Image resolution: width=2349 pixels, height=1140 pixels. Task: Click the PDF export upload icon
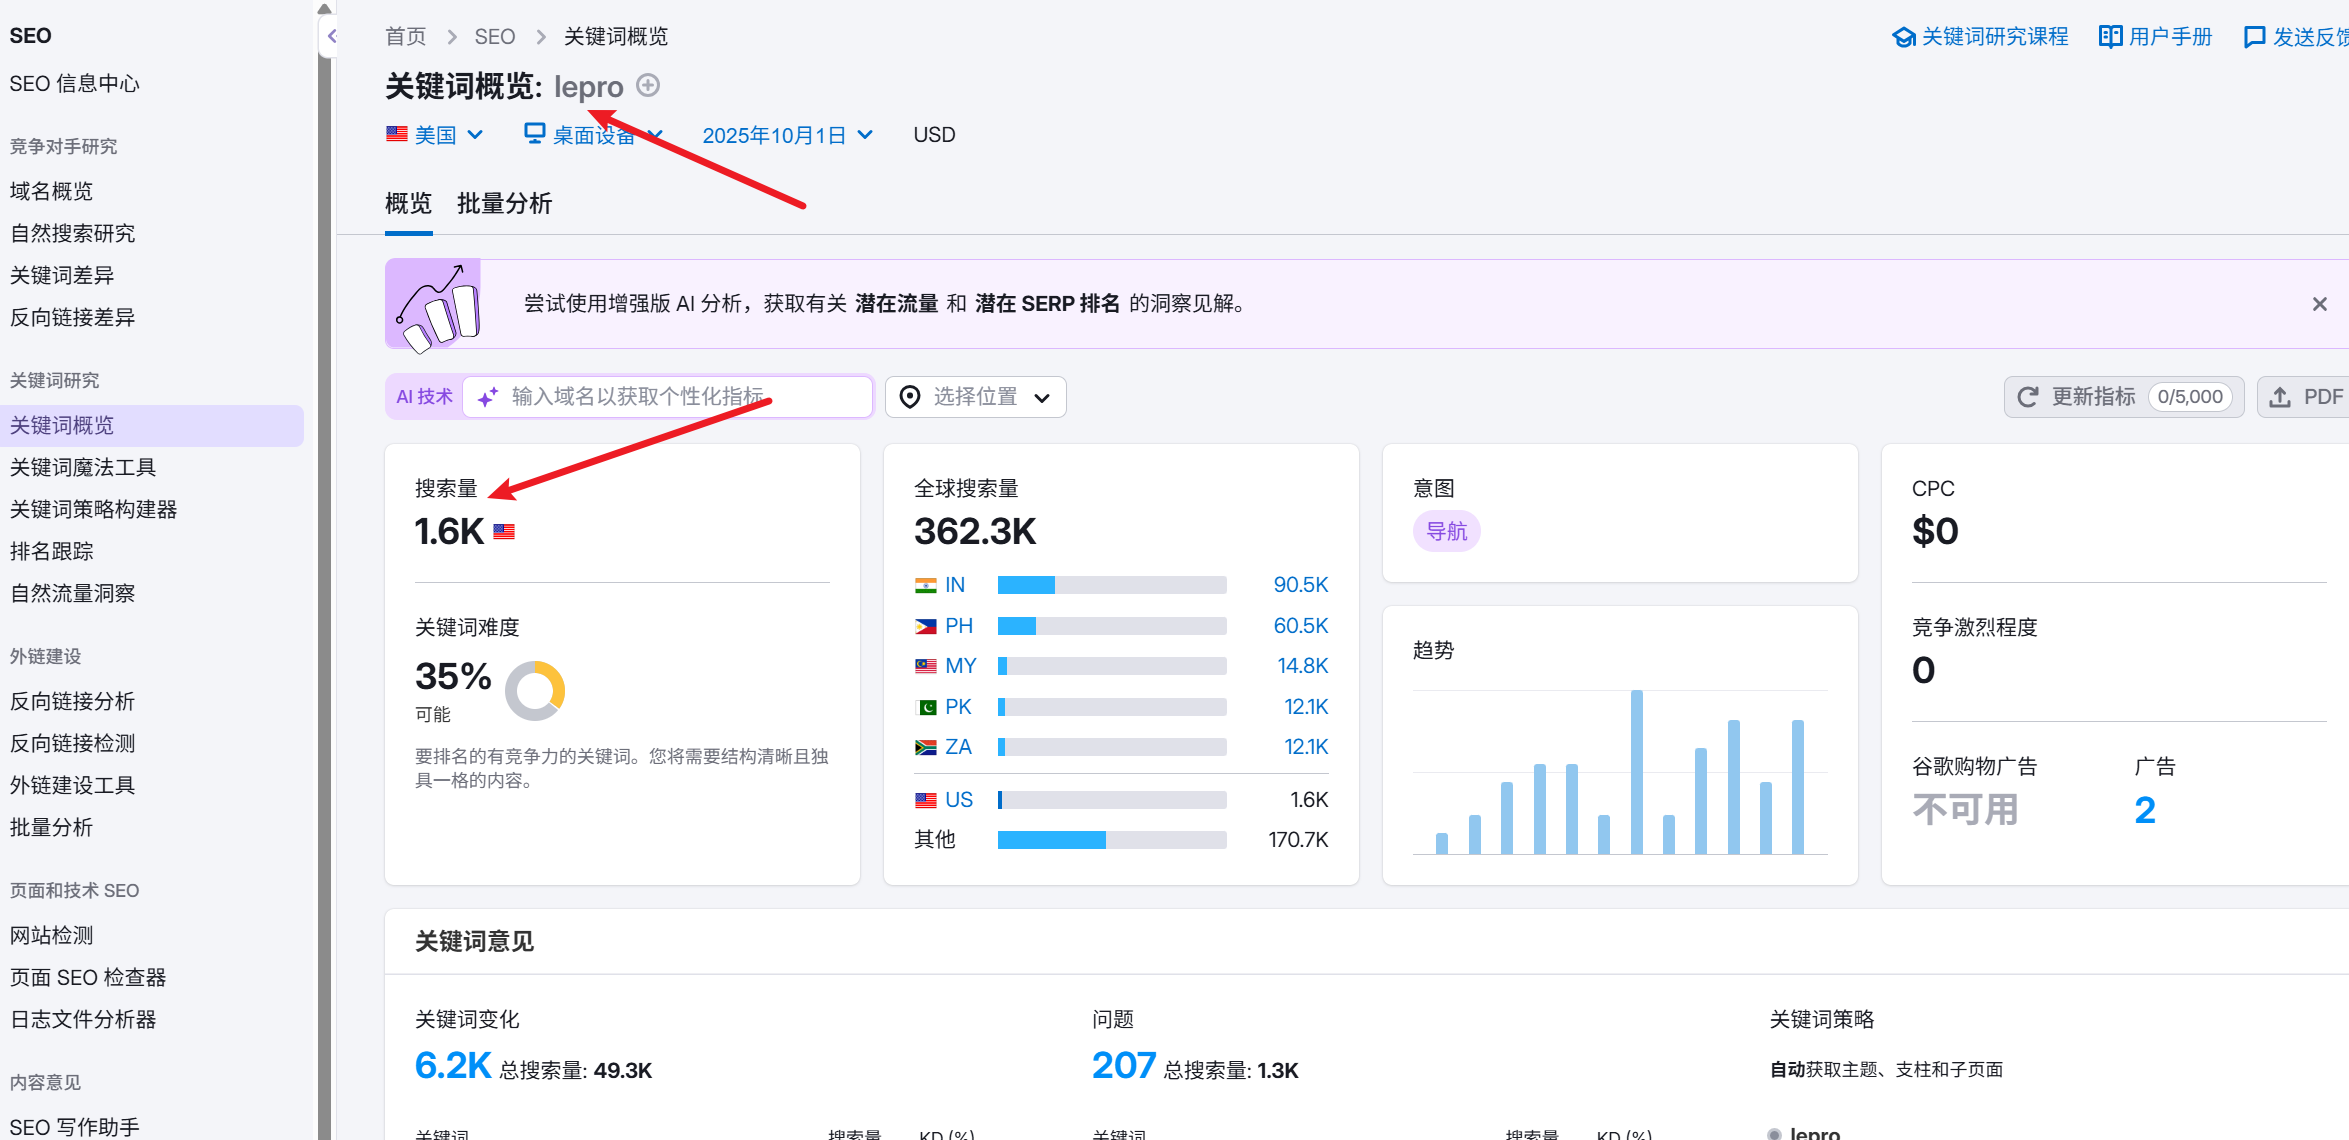pyautogui.click(x=2280, y=397)
